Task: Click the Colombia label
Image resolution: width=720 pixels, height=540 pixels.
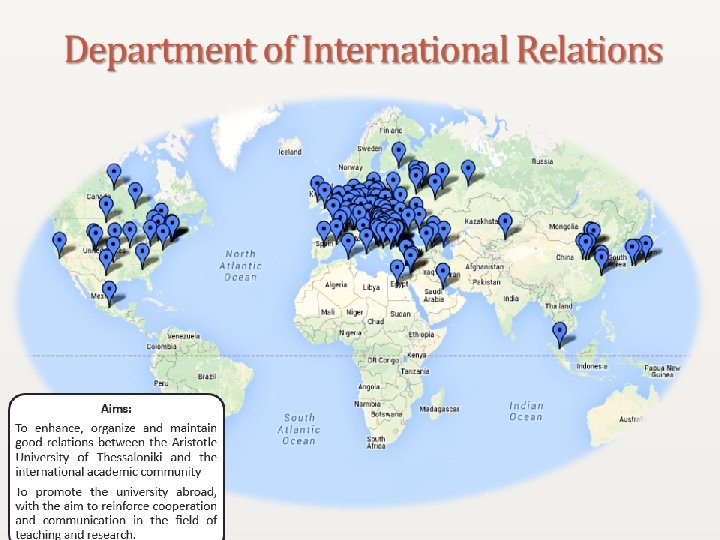Action: [x=162, y=346]
